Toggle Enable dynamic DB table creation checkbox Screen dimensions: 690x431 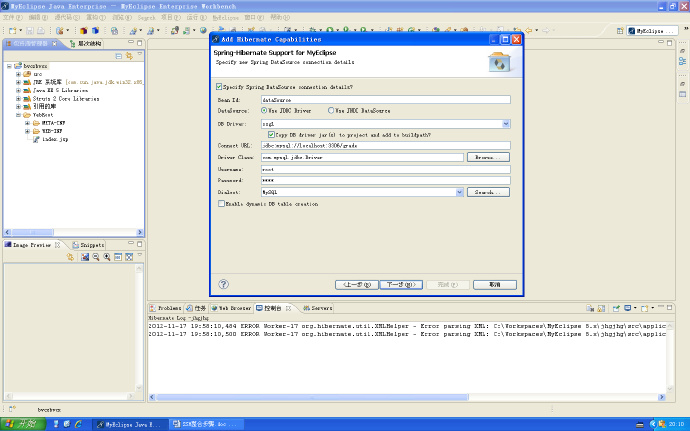(x=221, y=203)
